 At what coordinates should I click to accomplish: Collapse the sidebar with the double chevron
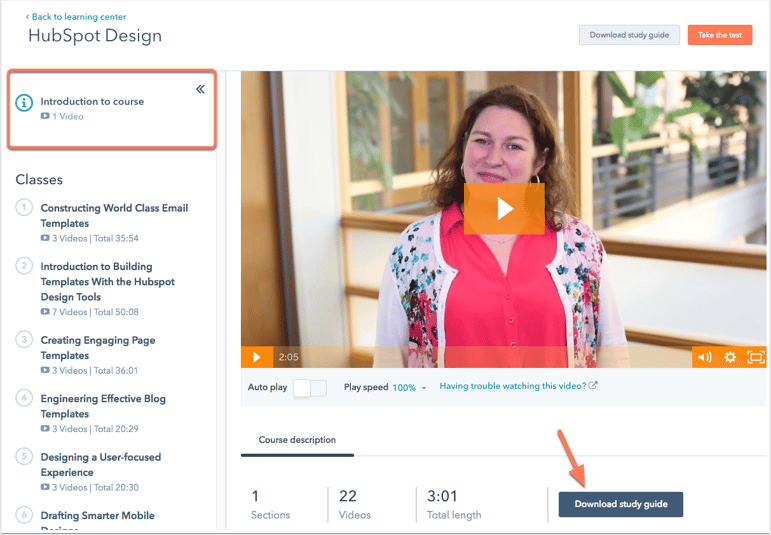(200, 89)
